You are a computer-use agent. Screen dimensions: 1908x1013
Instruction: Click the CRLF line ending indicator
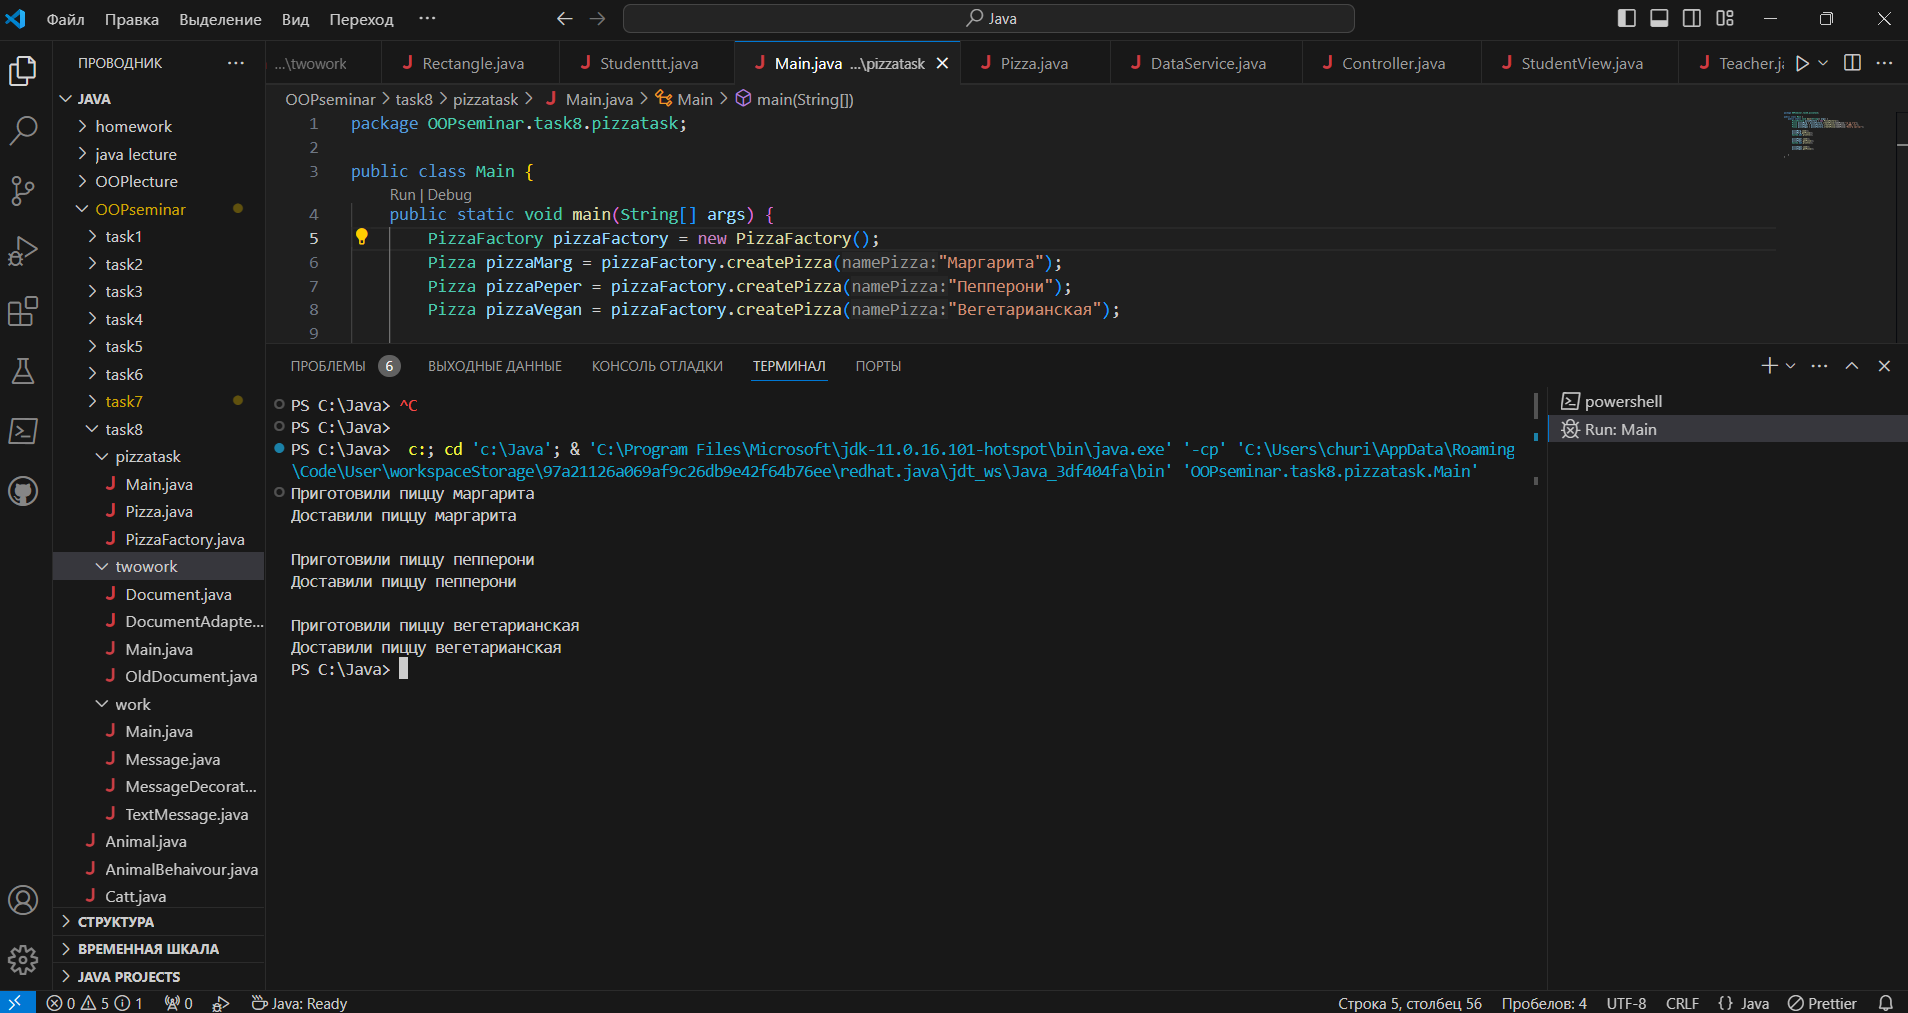[x=1682, y=1003]
